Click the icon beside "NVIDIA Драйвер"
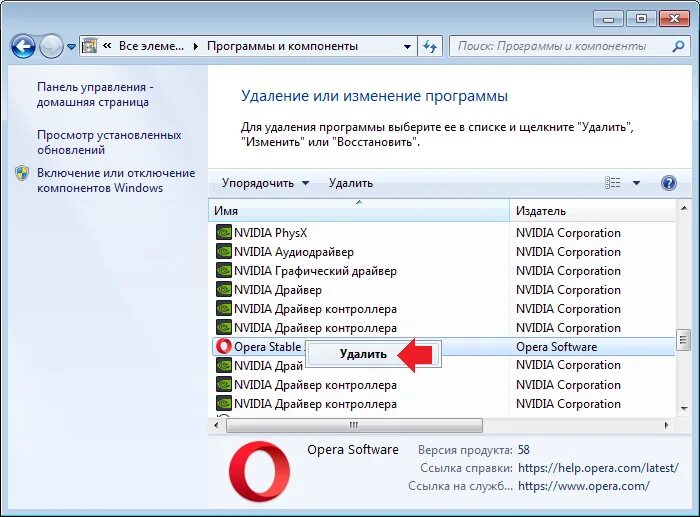700x517 pixels. tap(224, 290)
